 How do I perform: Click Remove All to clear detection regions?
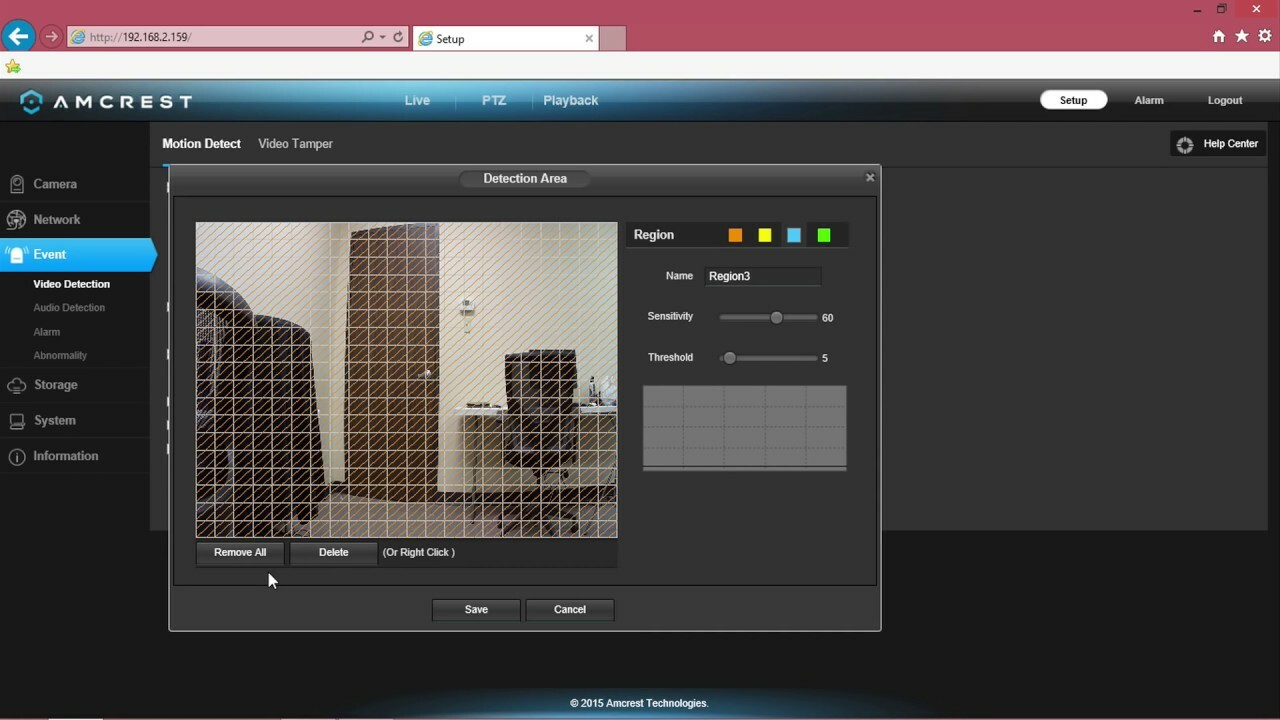pyautogui.click(x=240, y=553)
